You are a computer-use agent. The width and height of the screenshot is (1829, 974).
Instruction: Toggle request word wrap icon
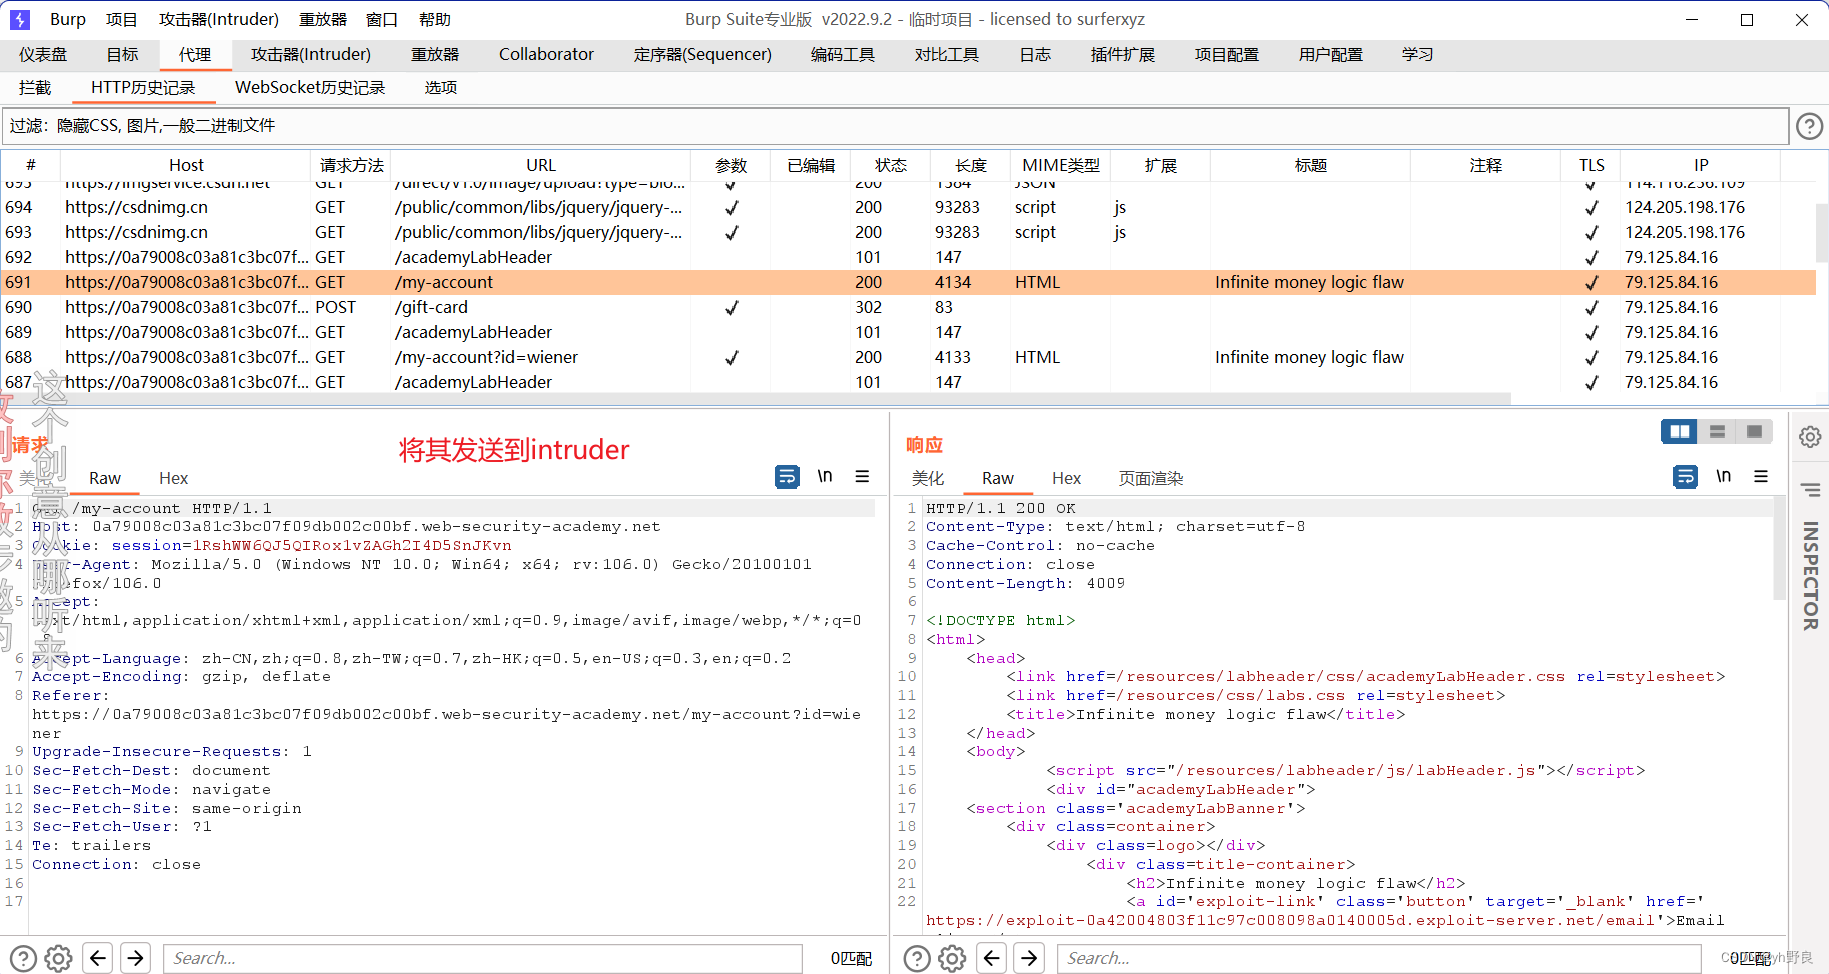click(788, 477)
